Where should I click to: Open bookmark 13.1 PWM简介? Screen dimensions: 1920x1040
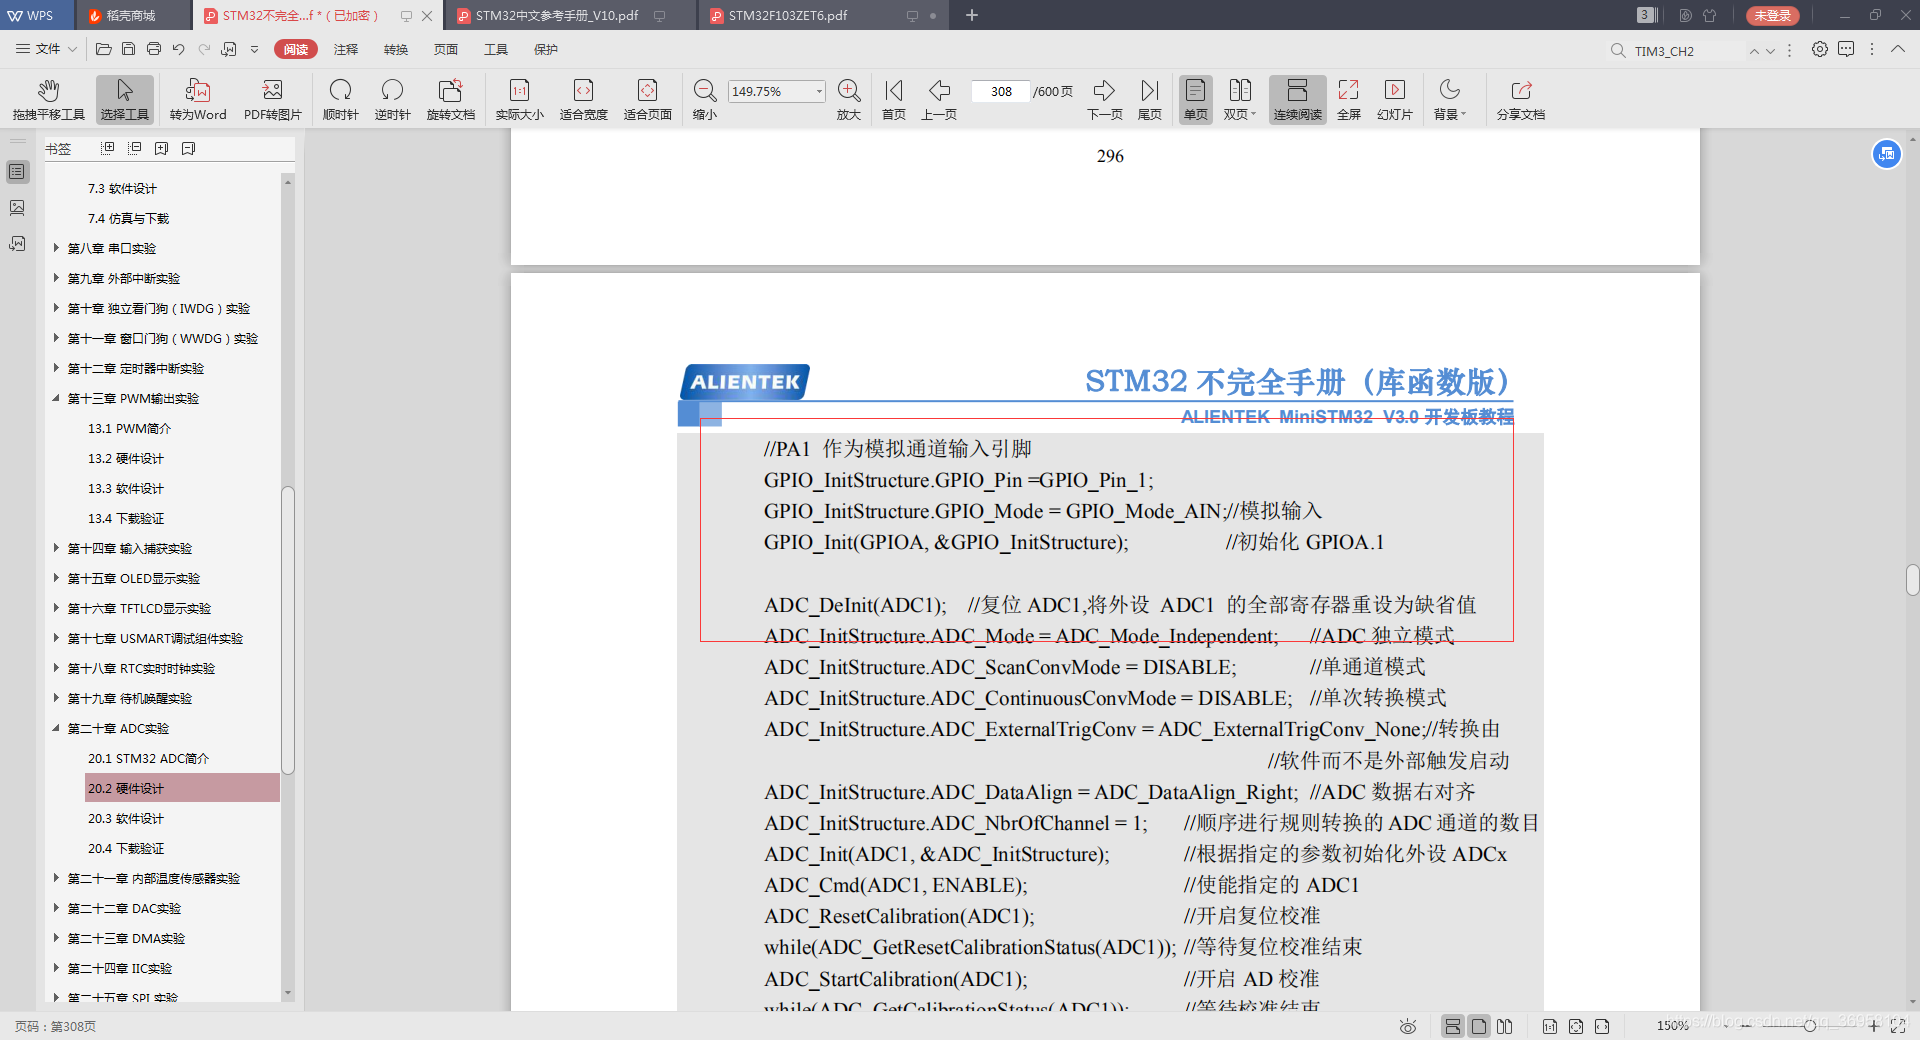129,428
